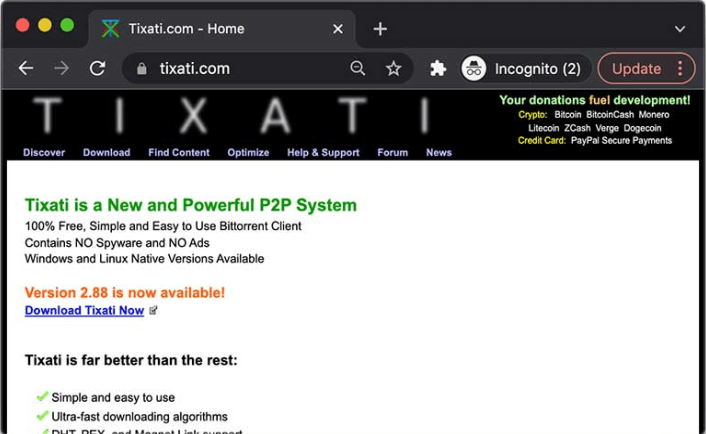Screen dimensions: 706x434
Task: Click the green checkmark beside 'Ultra-fast downloading algorithms'
Action: 42,416
